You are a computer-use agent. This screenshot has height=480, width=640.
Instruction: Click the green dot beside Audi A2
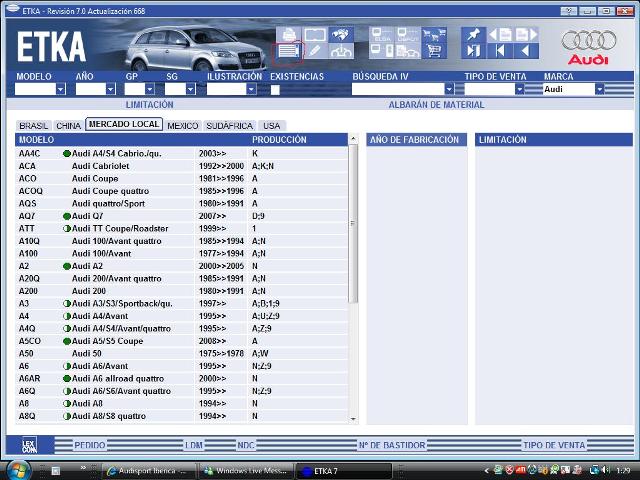tap(67, 266)
